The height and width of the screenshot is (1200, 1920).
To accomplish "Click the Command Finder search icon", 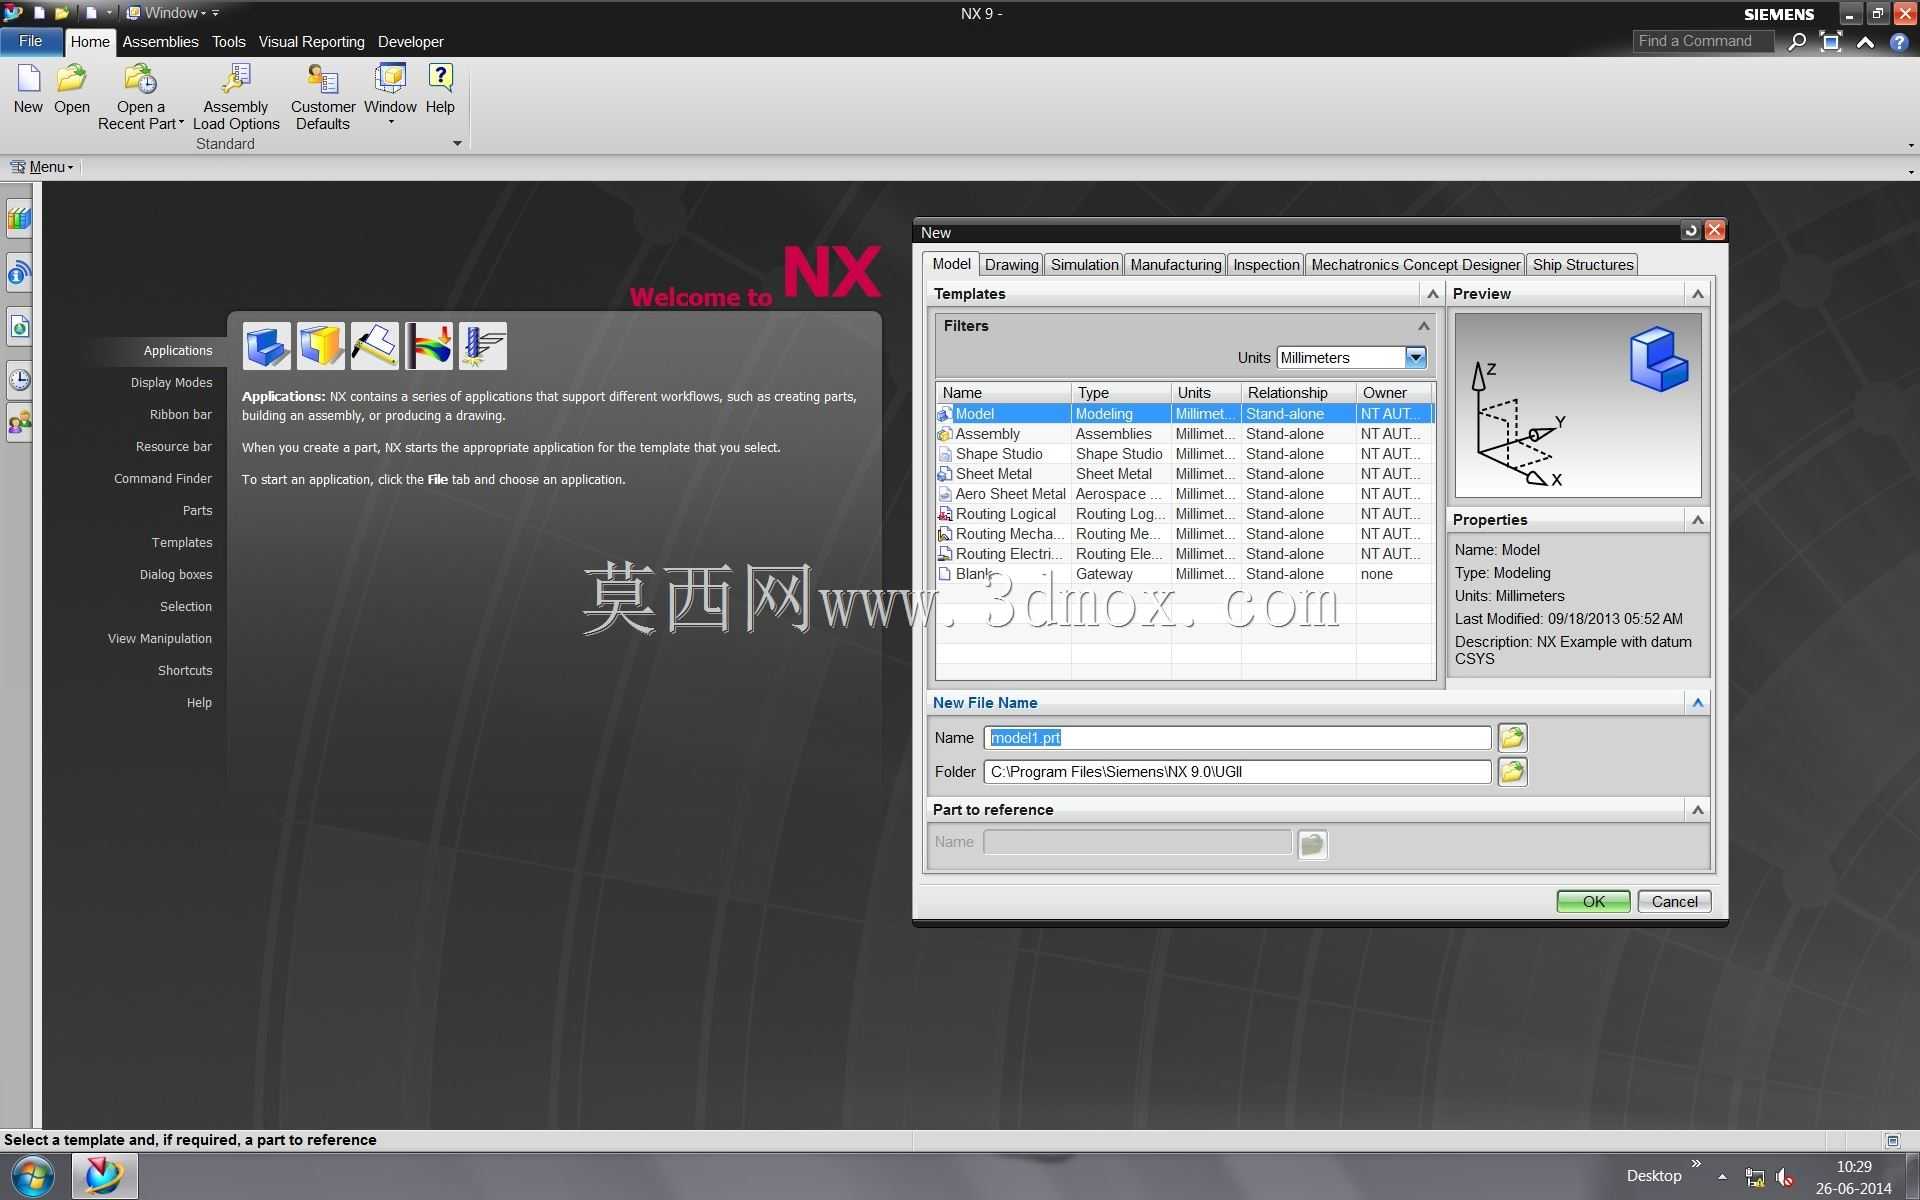I will [1797, 41].
